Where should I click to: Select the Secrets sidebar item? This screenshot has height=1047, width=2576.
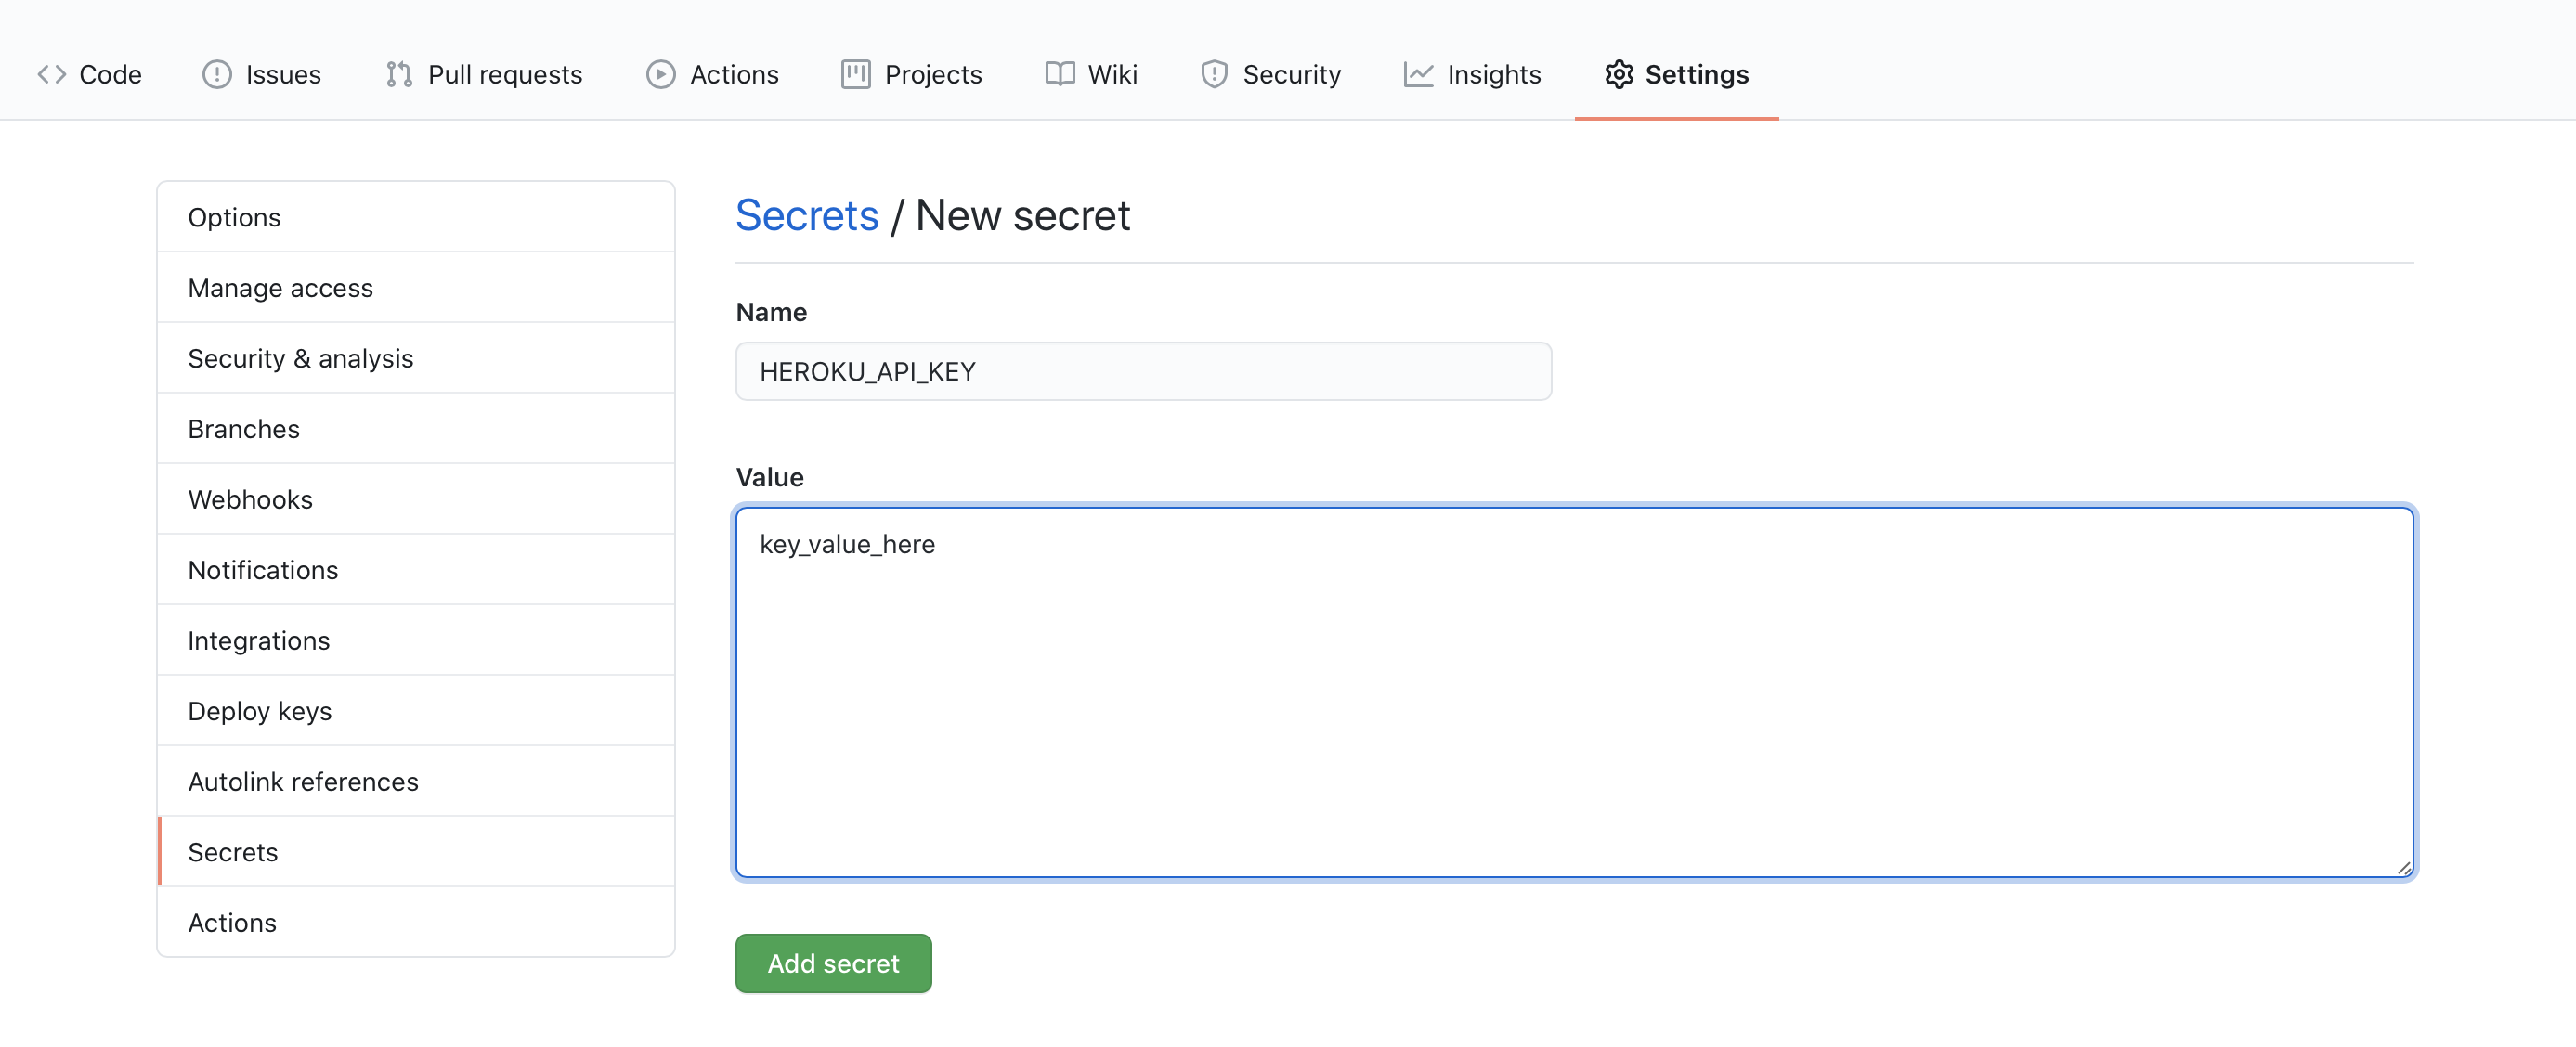[x=231, y=850]
